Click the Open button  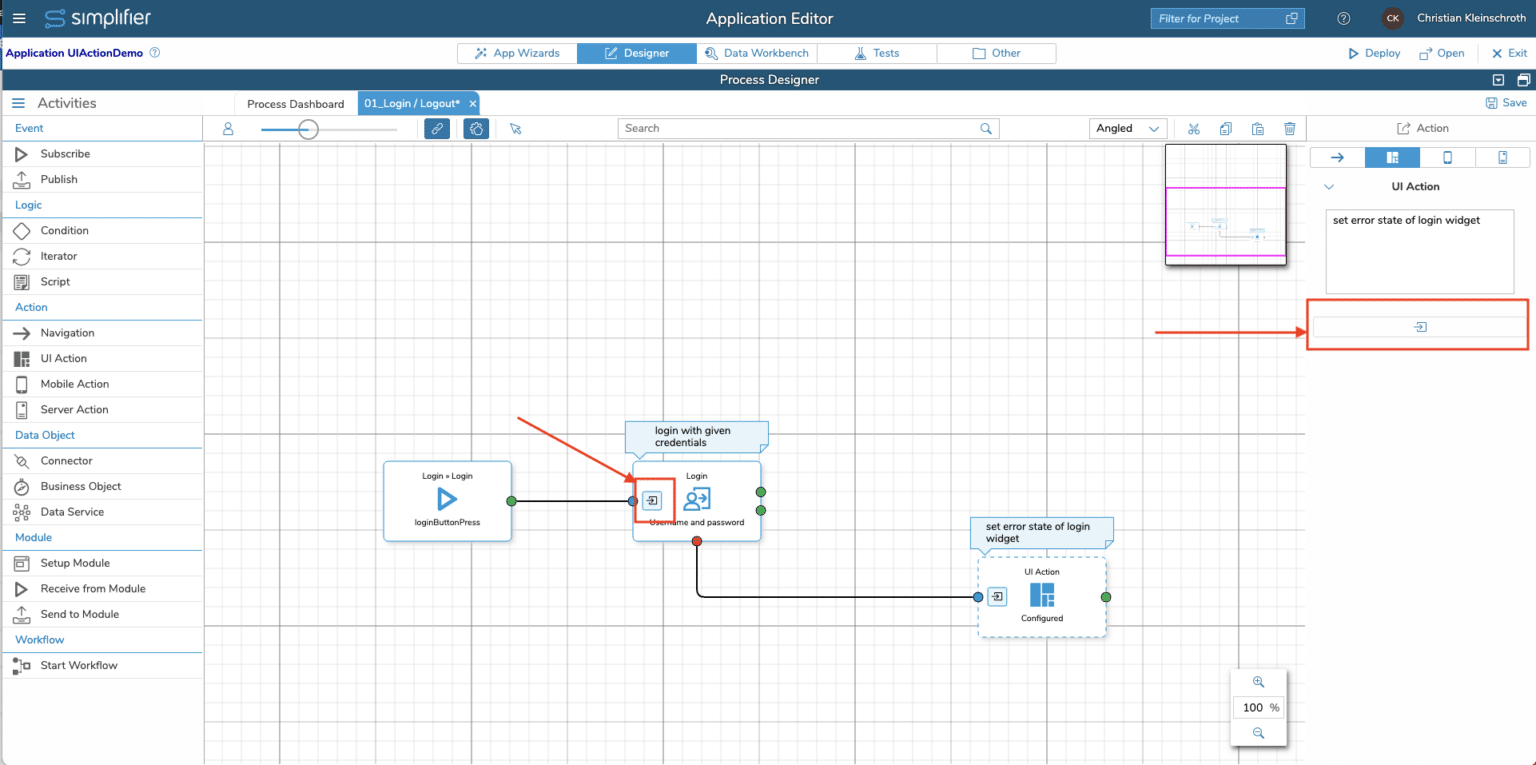(1441, 53)
